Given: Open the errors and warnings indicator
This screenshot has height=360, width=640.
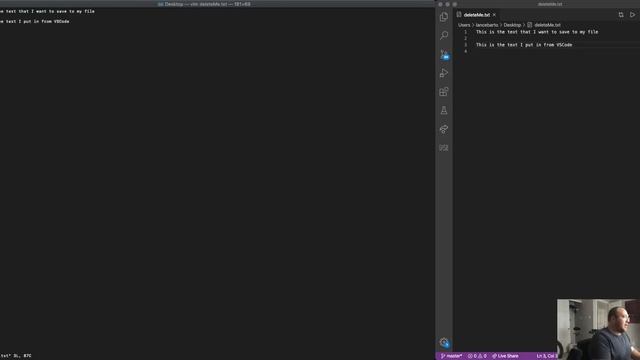Looking at the screenshot, I should [x=477, y=356].
